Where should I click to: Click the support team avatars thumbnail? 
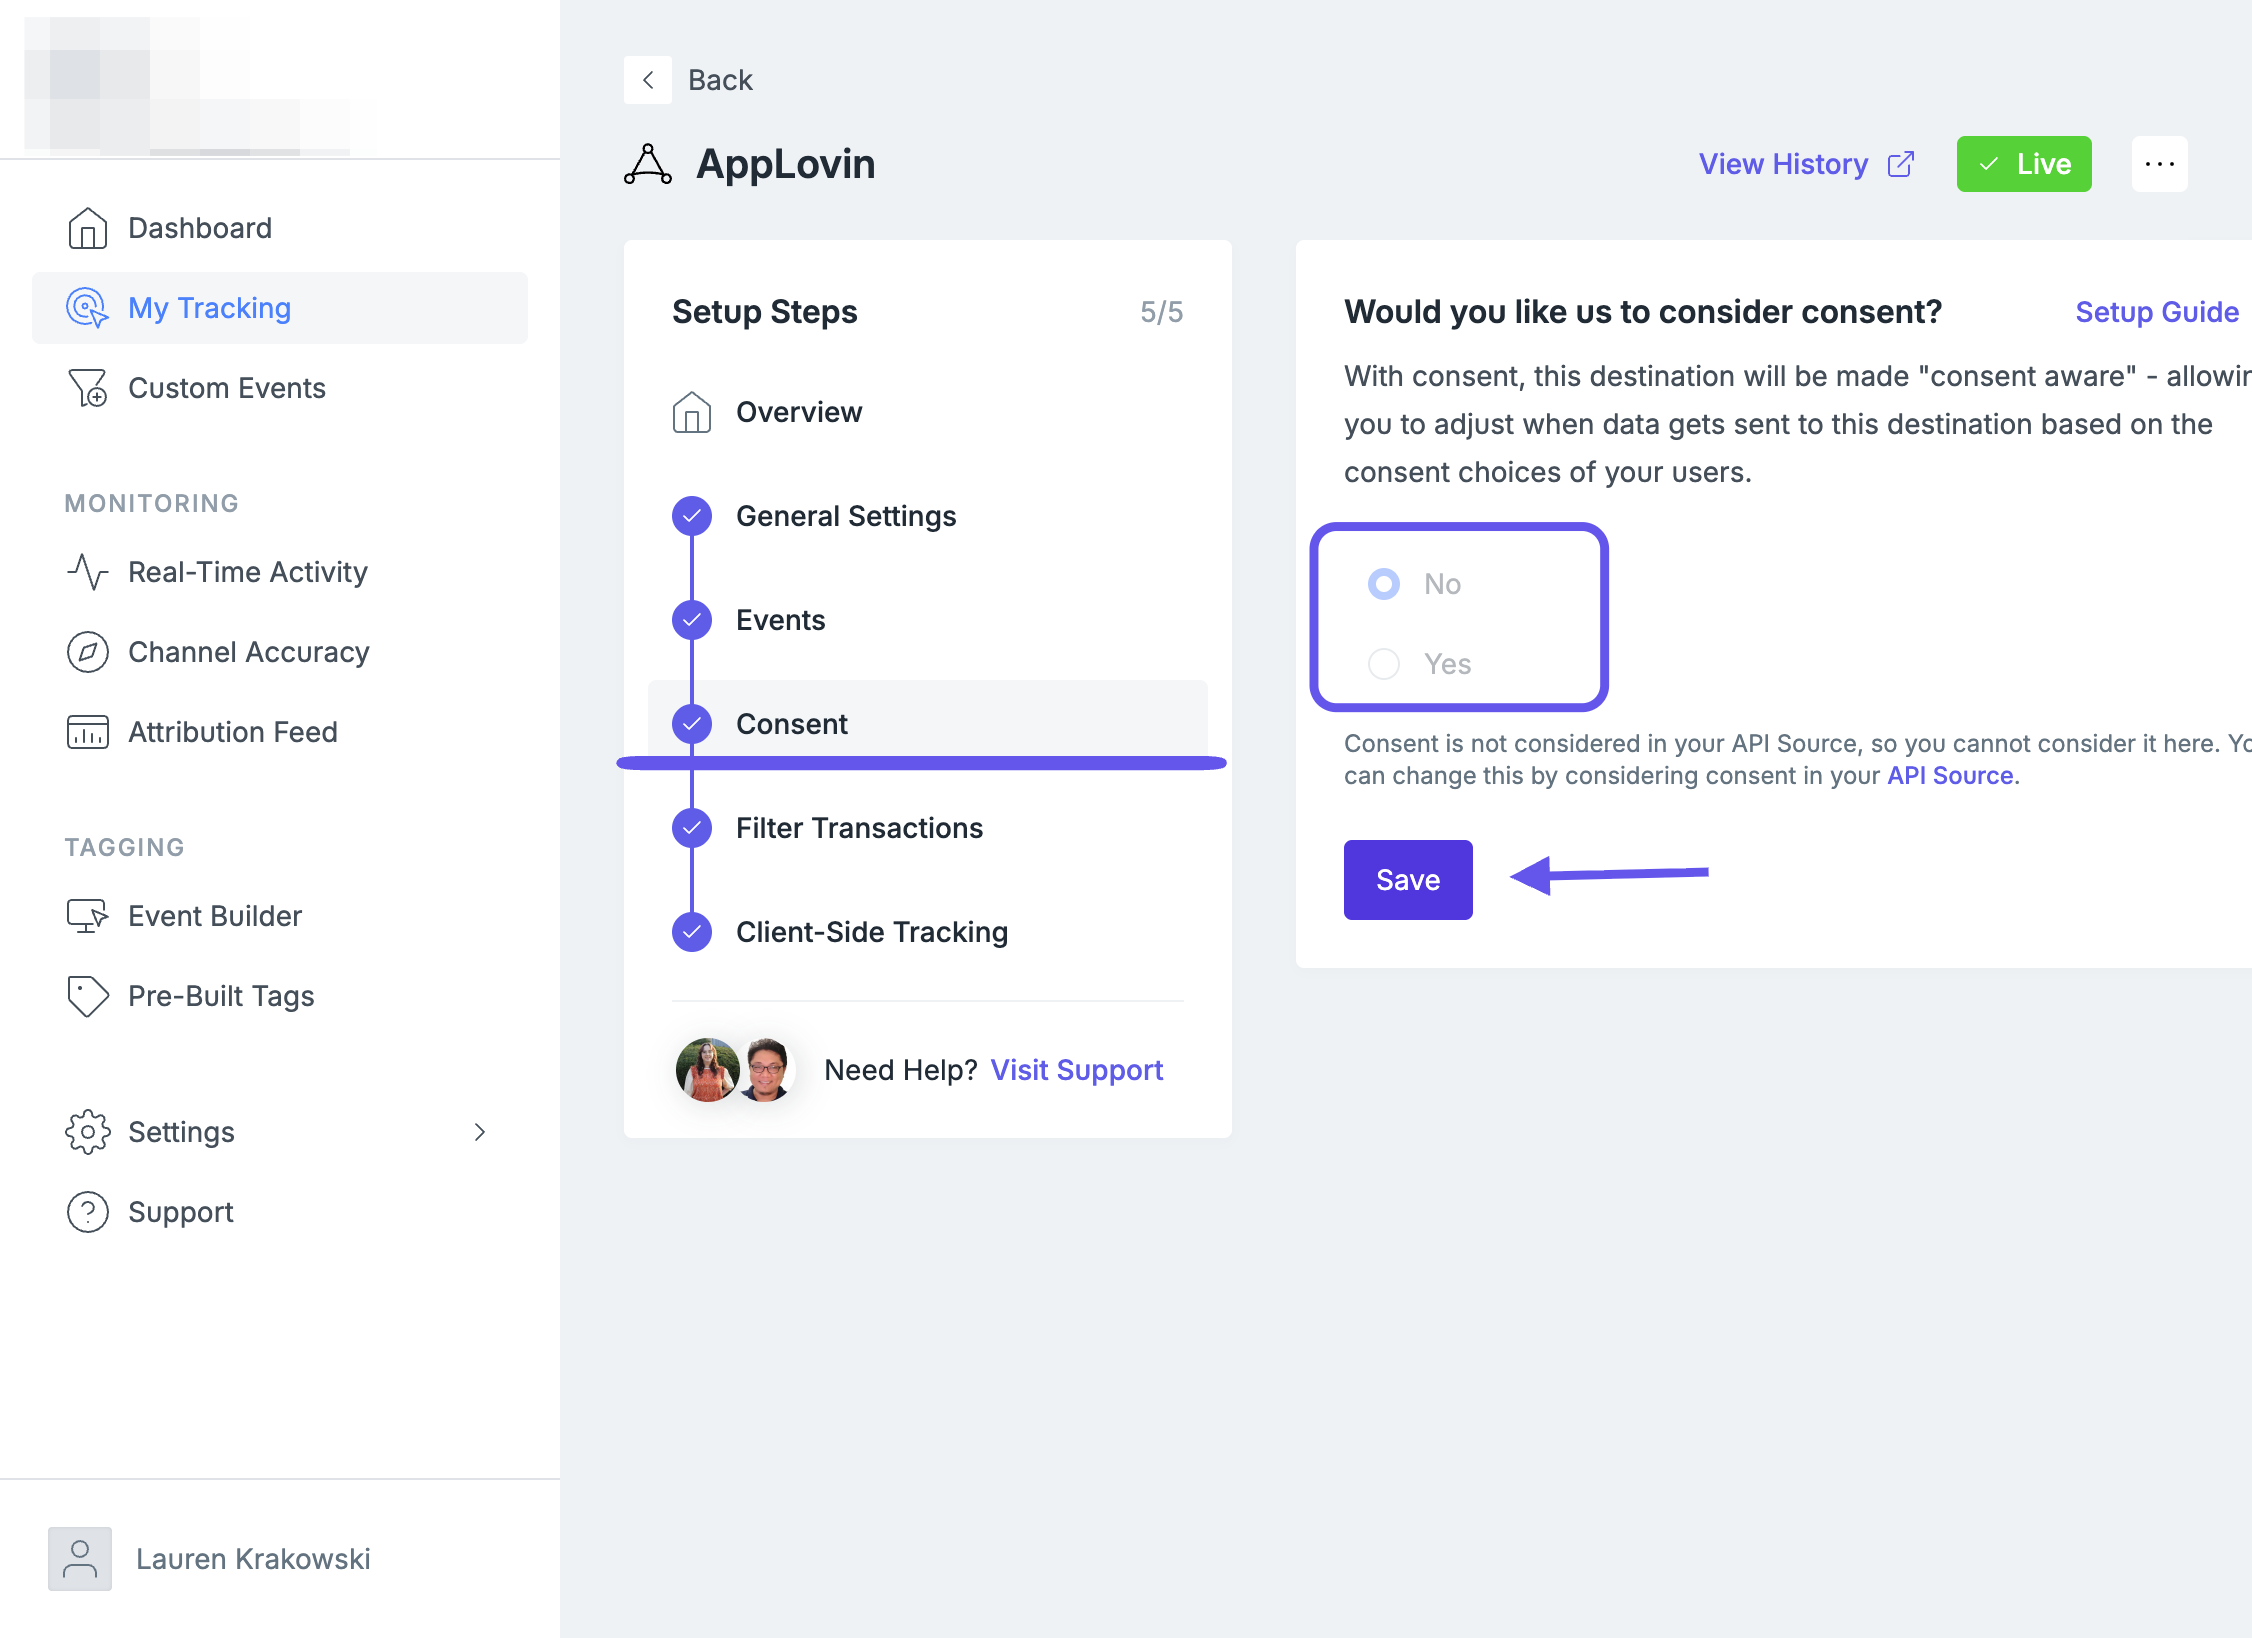click(735, 1070)
